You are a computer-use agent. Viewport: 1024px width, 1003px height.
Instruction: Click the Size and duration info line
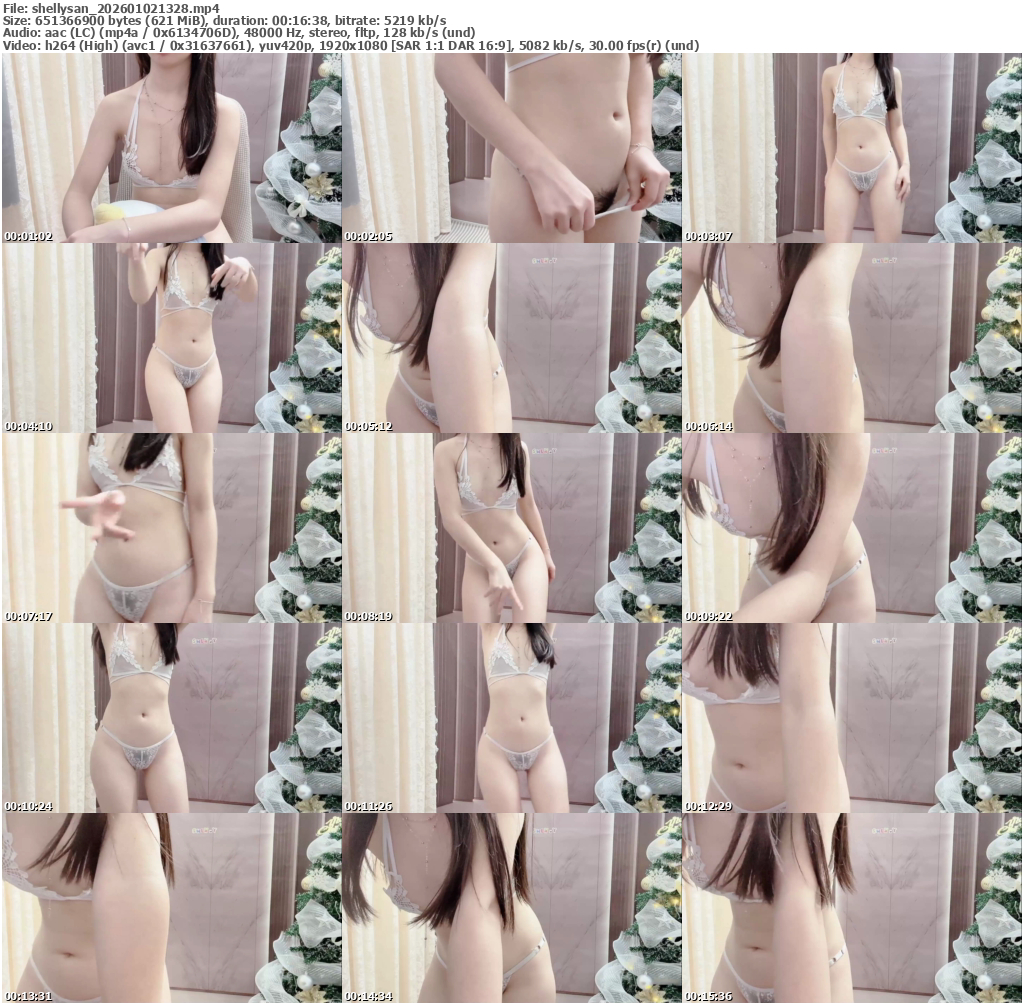pyautogui.click(x=225, y=20)
